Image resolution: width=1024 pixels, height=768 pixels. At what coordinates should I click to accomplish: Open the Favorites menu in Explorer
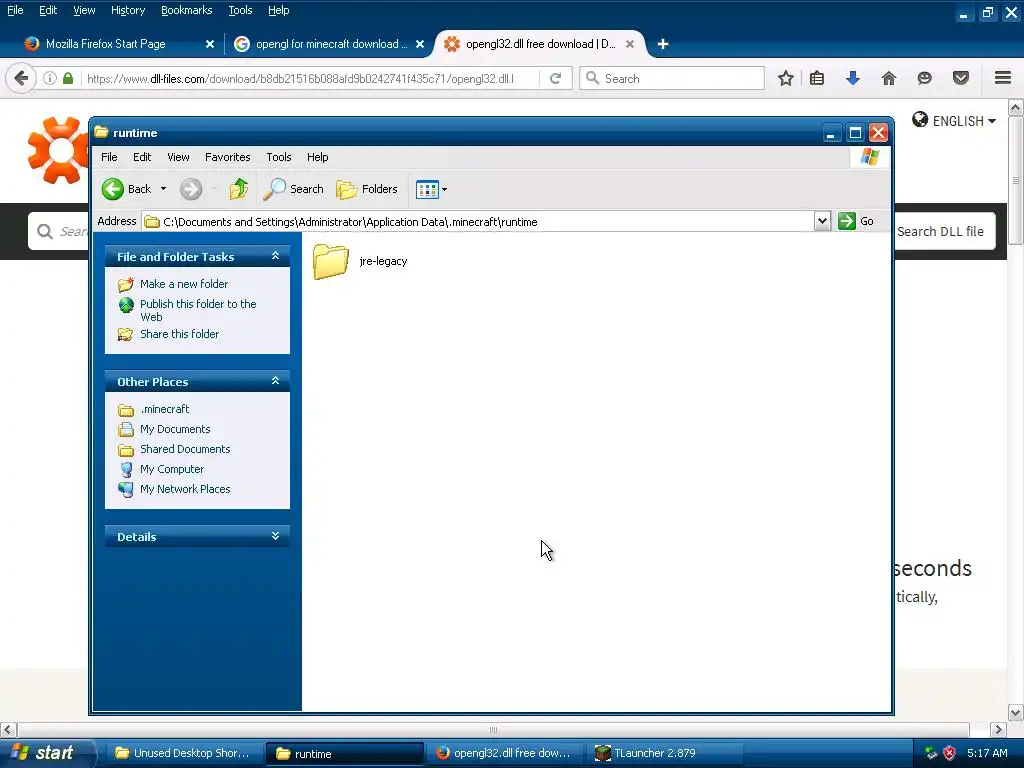point(227,157)
